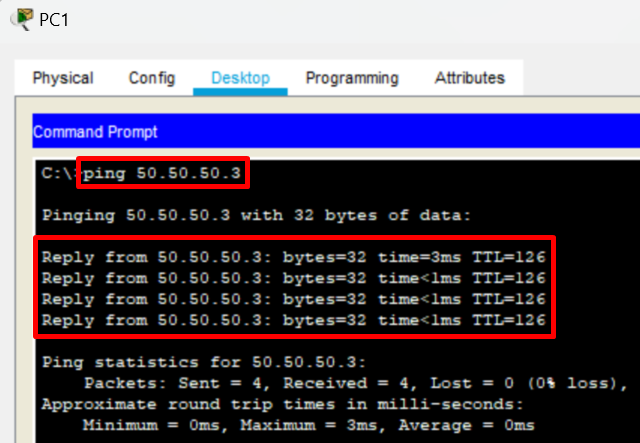Select the Desktop tab

[x=240, y=78]
